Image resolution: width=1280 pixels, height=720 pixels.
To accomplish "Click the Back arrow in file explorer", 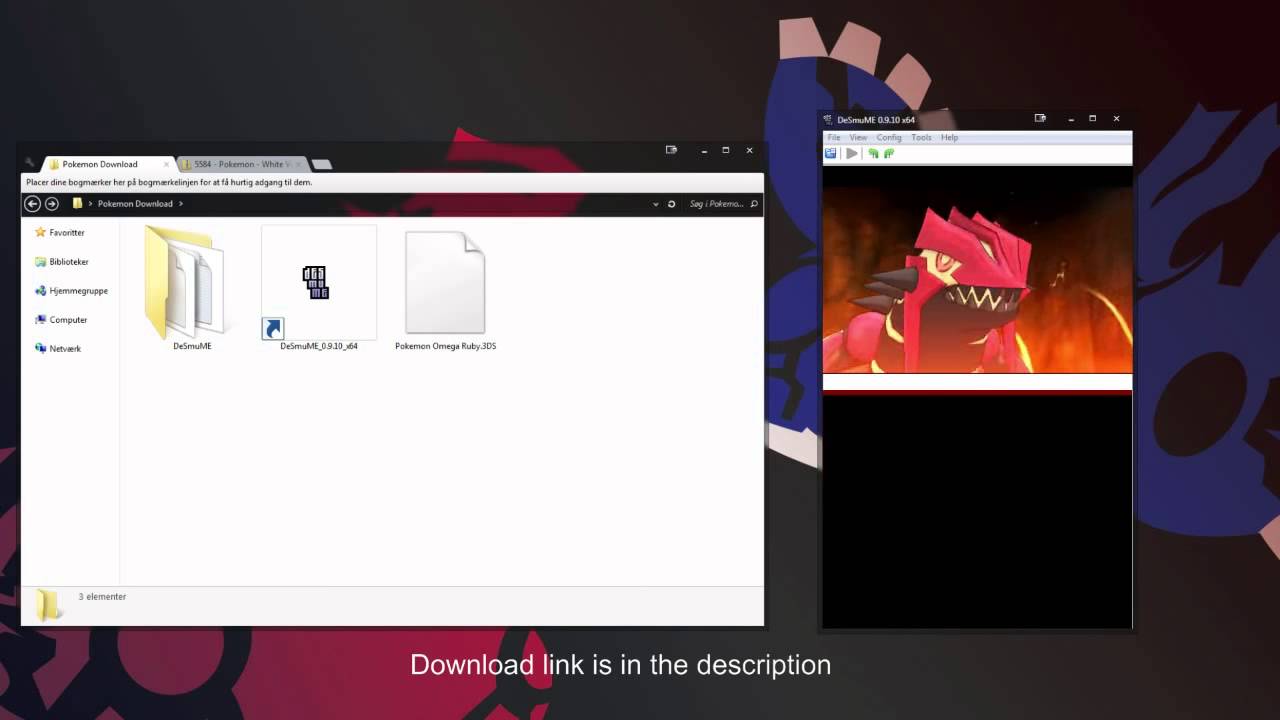I will pyautogui.click(x=32, y=203).
